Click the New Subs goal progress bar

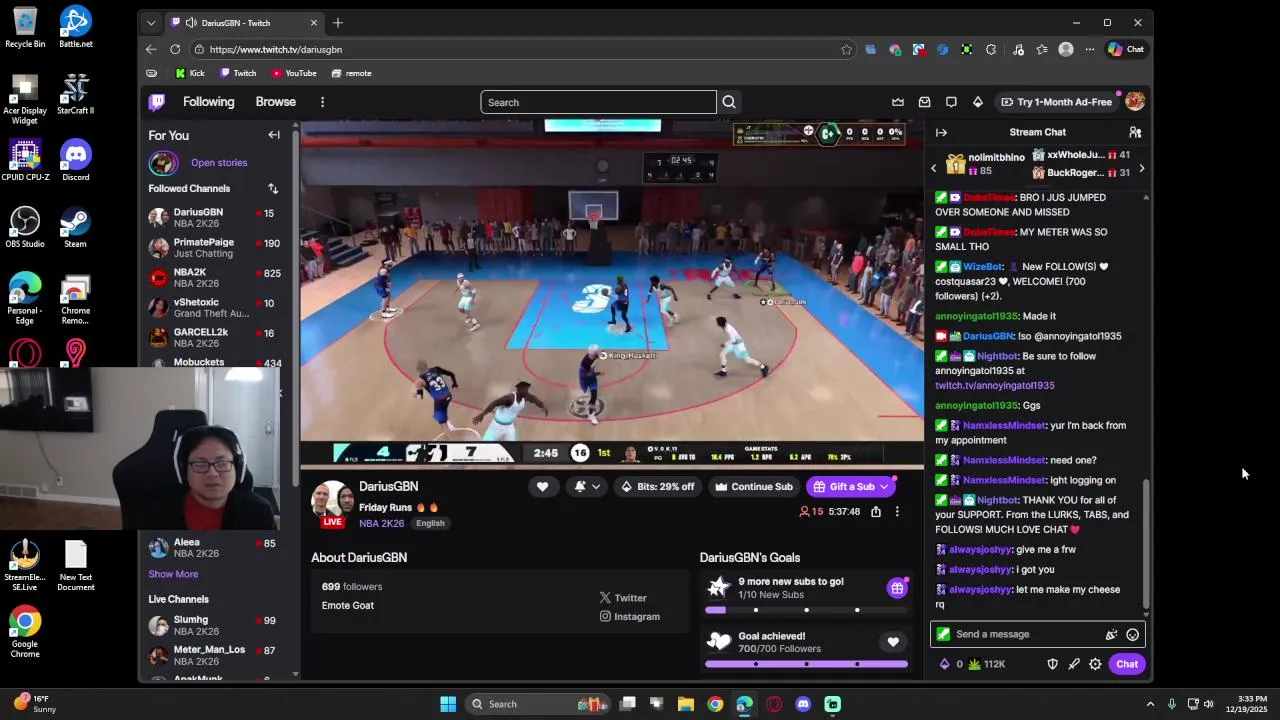click(x=806, y=610)
